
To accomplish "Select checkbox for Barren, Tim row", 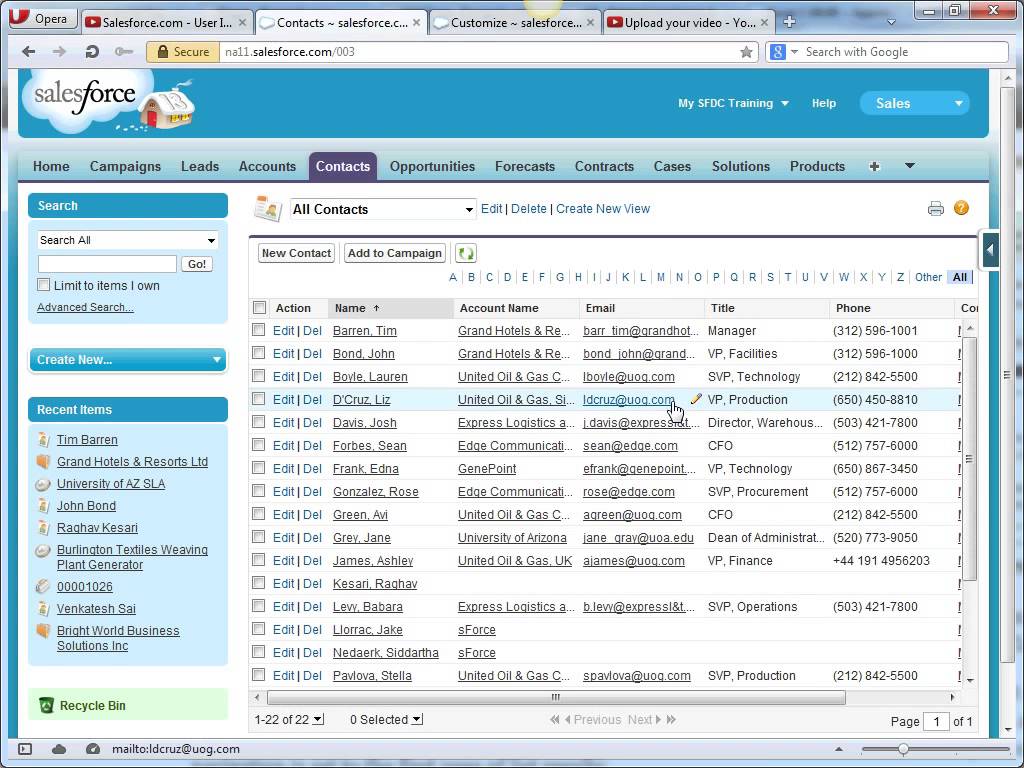I will [x=259, y=330].
